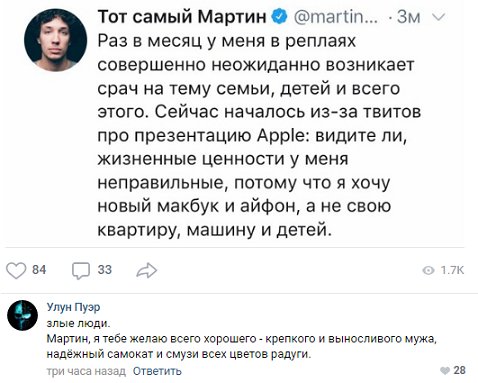Click the 84 likes count
Image resolution: width=478 pixels, height=383 pixels.
click(x=39, y=270)
